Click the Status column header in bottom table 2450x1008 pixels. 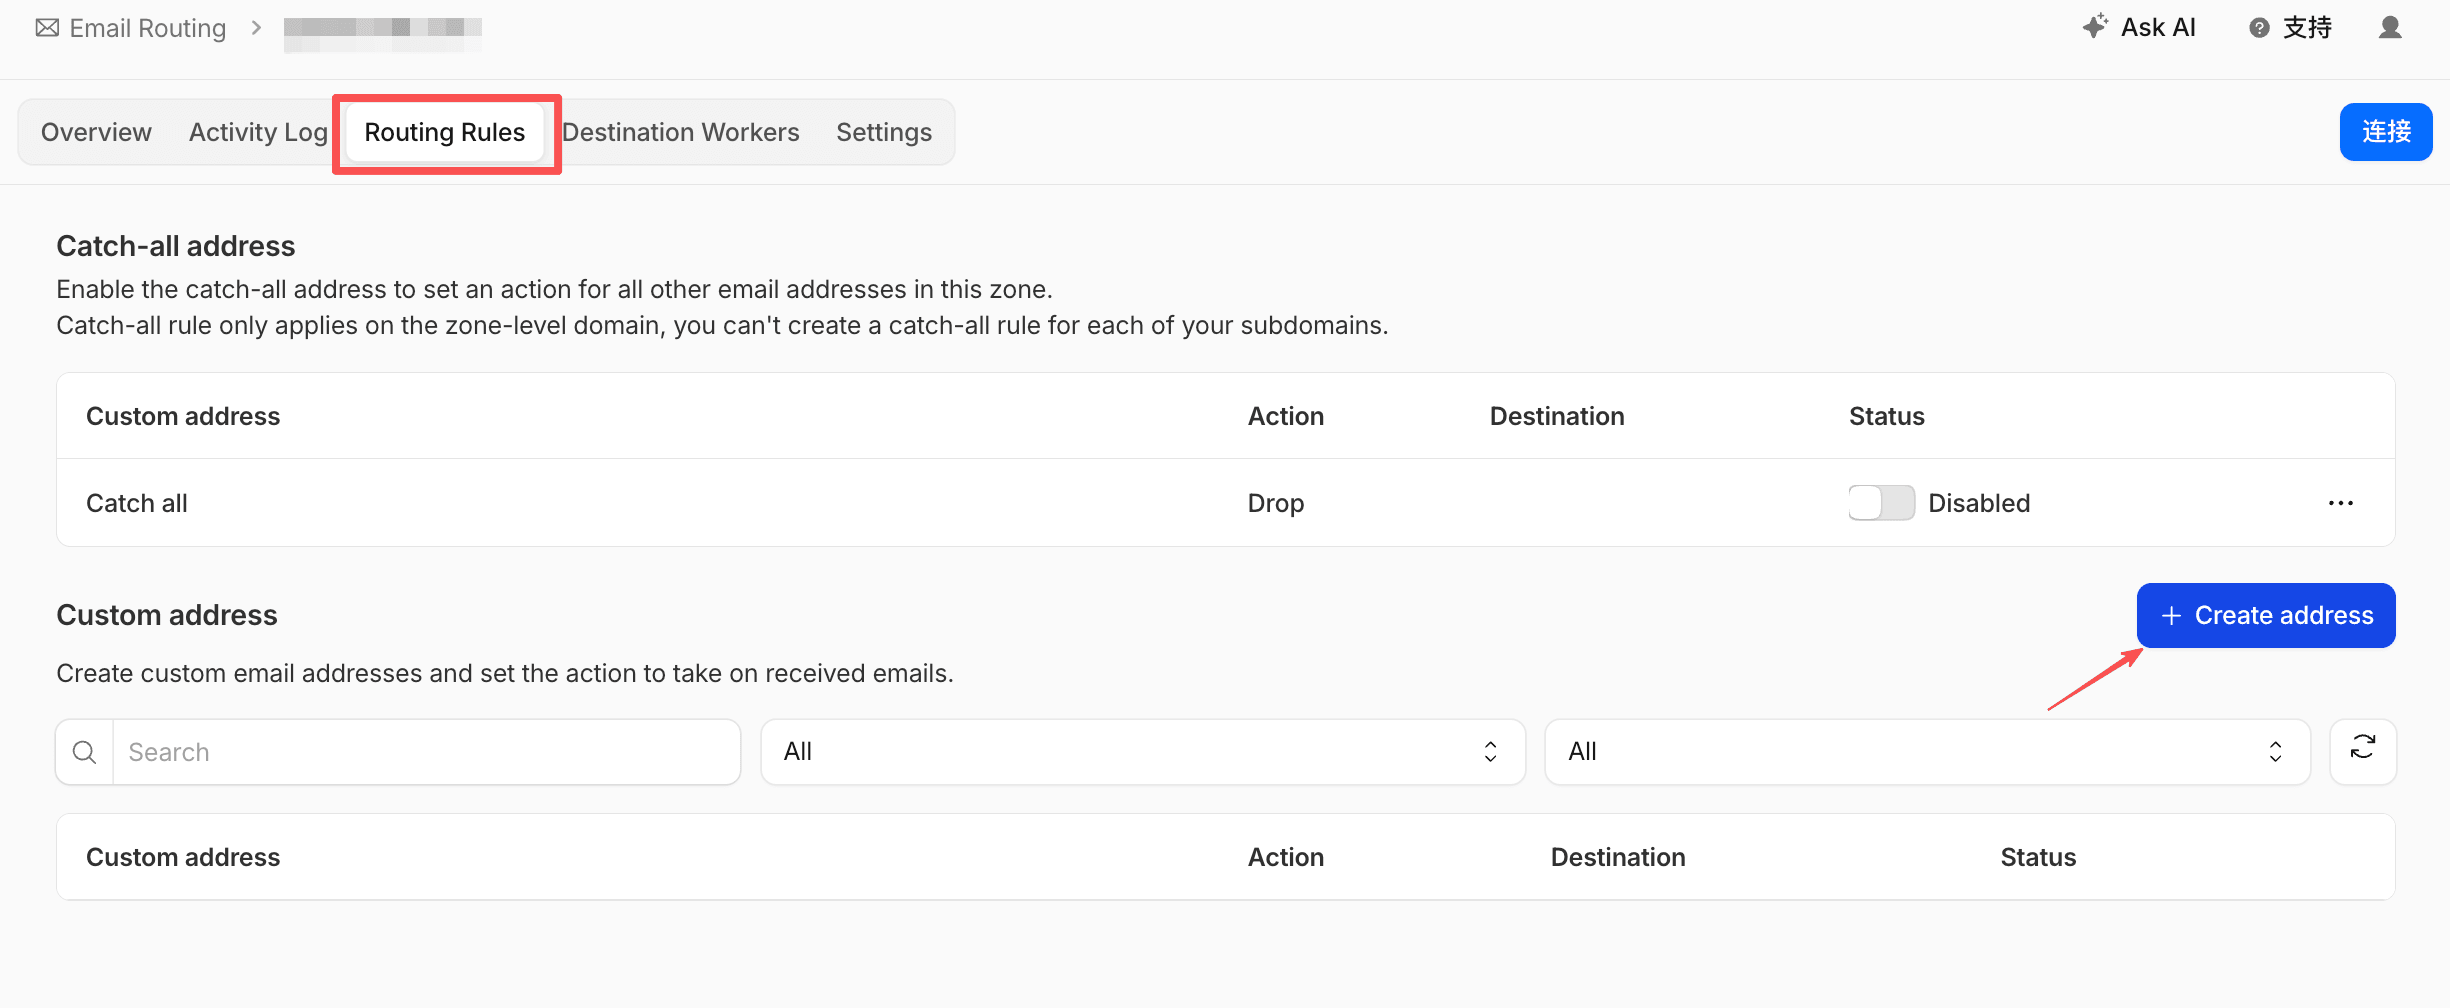click(x=2038, y=857)
